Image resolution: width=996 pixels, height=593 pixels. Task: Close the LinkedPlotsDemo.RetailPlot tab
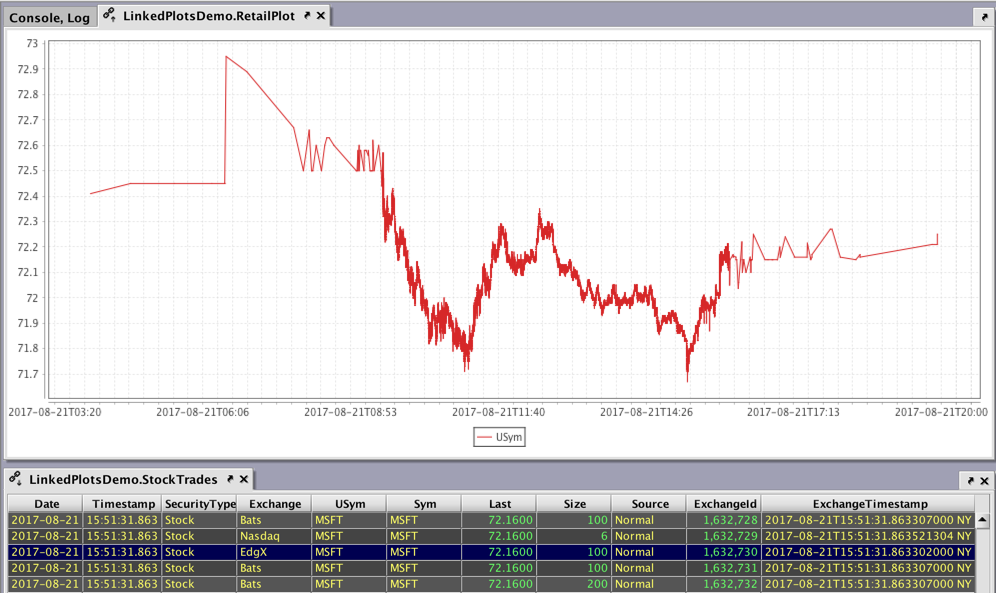(x=320, y=17)
